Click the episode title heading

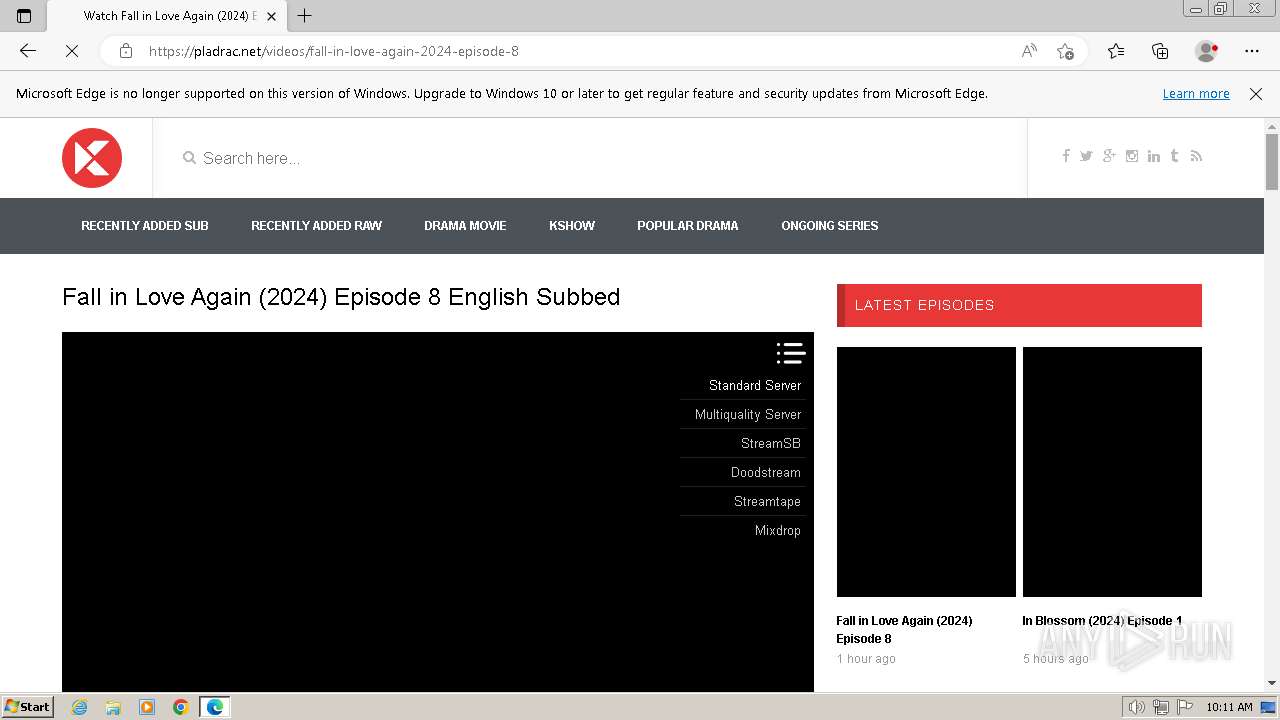click(x=341, y=297)
